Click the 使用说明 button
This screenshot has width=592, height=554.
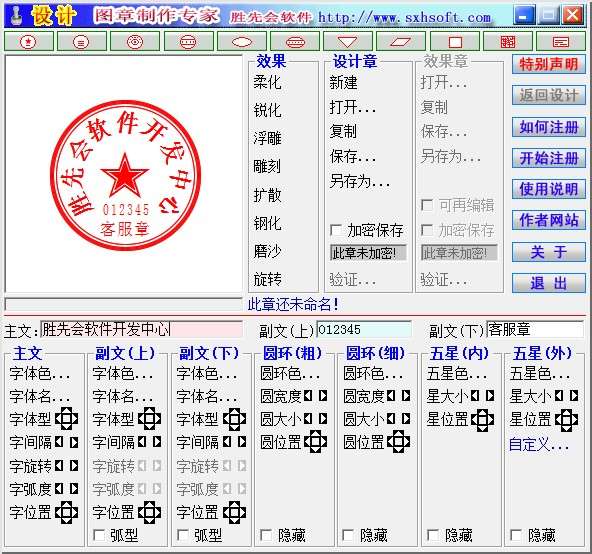[549, 189]
